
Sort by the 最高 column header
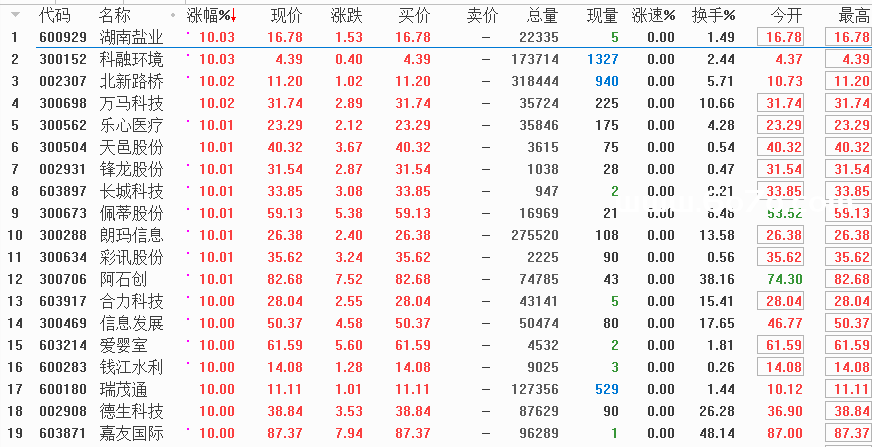(854, 16)
